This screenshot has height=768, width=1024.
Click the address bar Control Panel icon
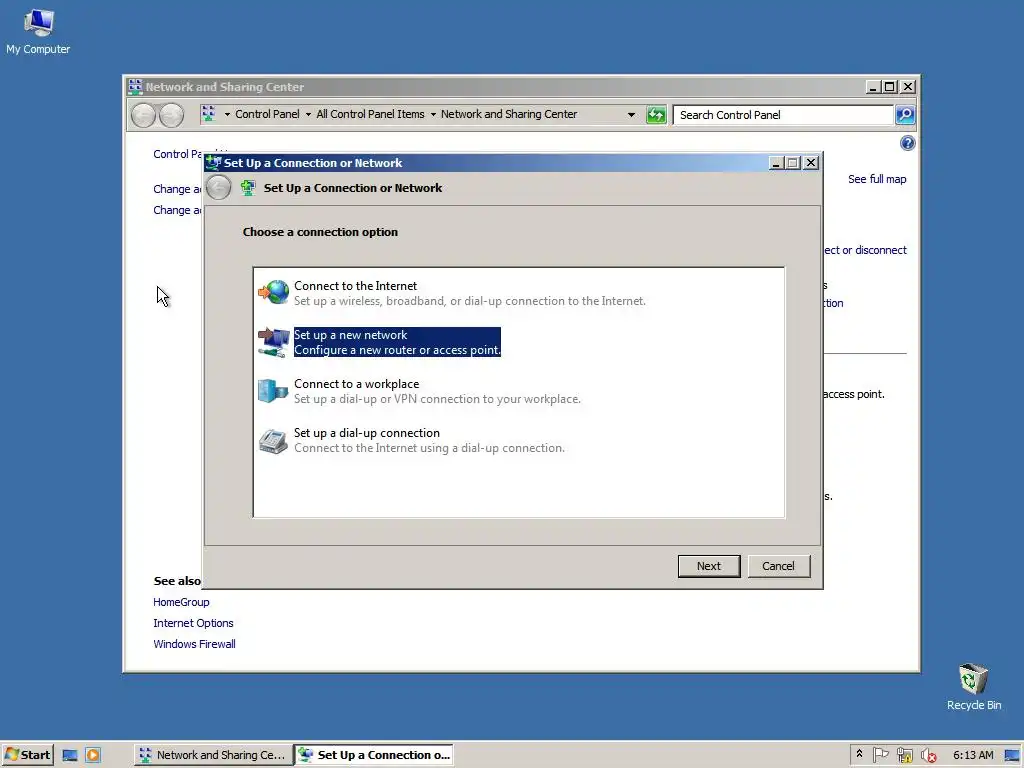[208, 114]
